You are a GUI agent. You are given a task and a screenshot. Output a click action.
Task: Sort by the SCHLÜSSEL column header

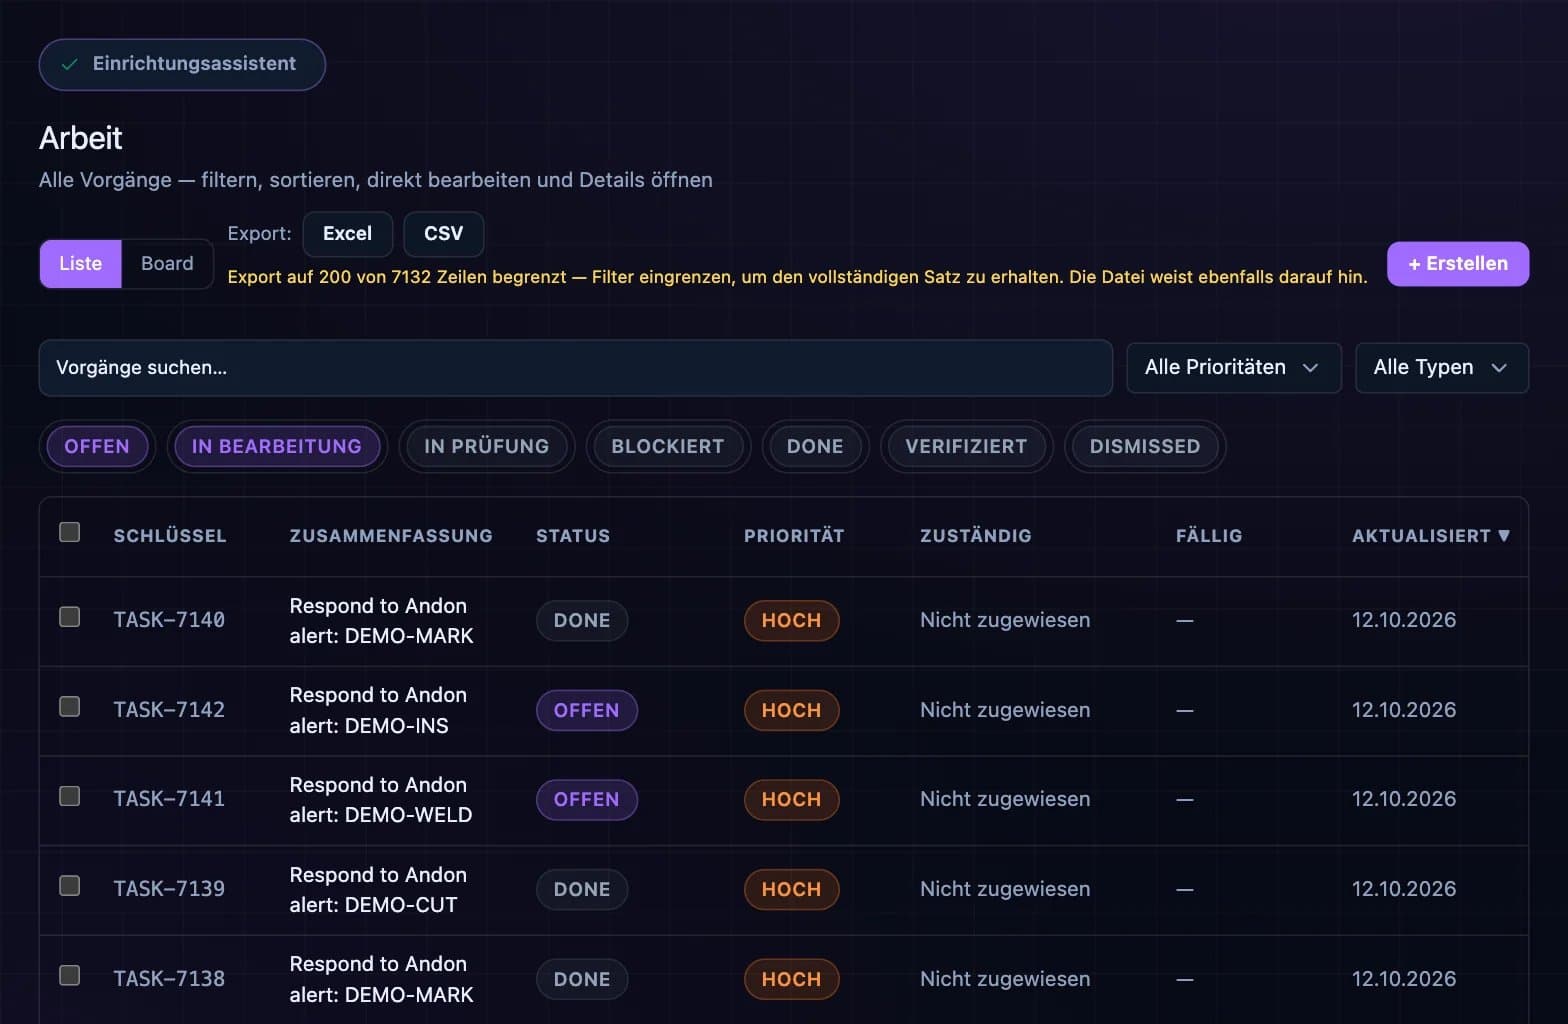click(170, 536)
